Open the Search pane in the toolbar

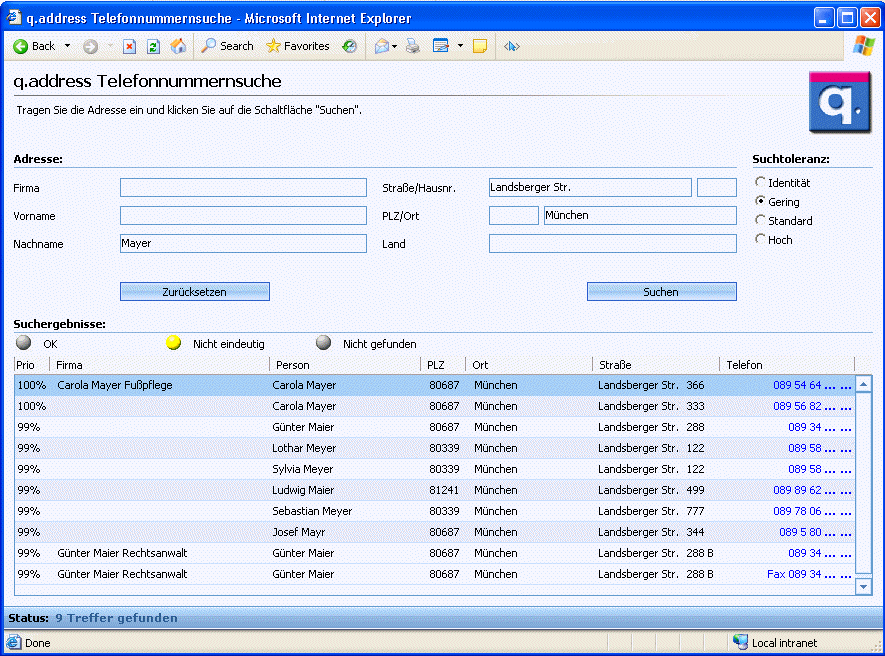tap(227, 46)
